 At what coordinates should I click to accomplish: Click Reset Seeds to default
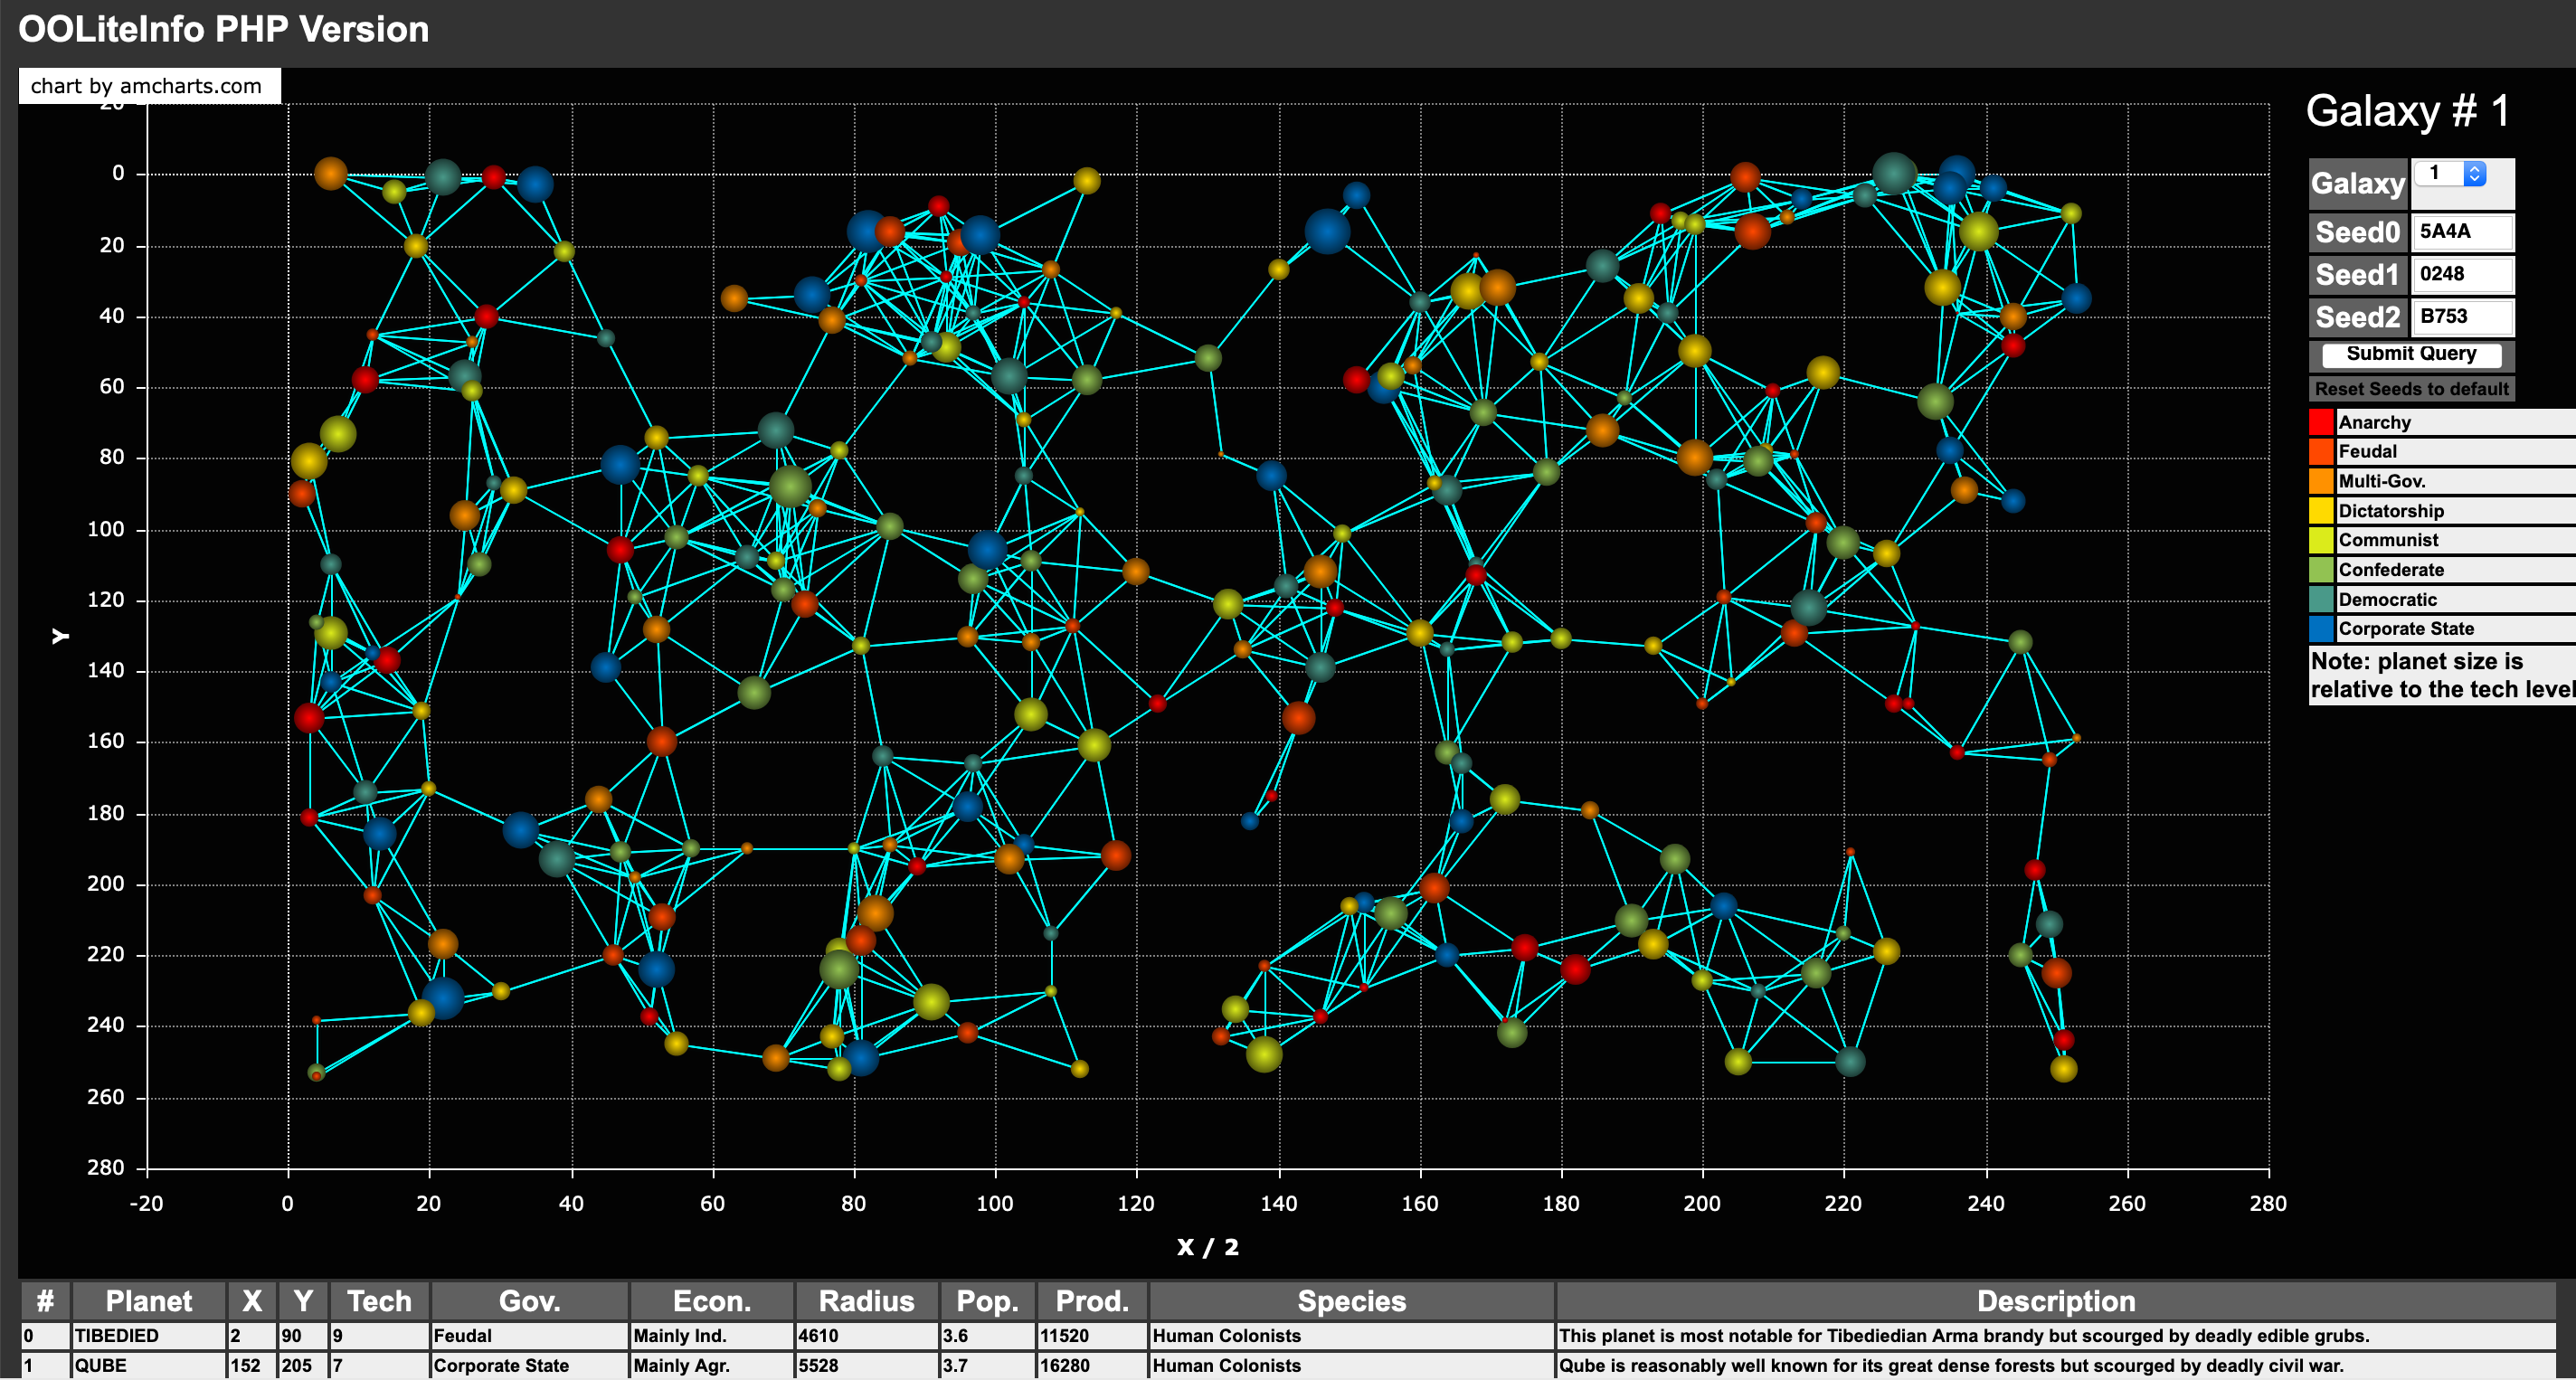(x=2411, y=389)
